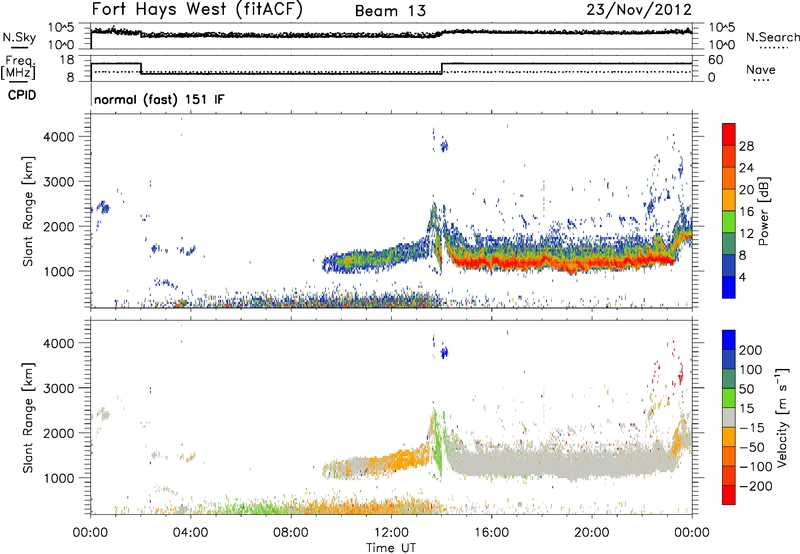Click the '08:00' time tick label
The image size is (800, 554).
pyautogui.click(x=290, y=533)
